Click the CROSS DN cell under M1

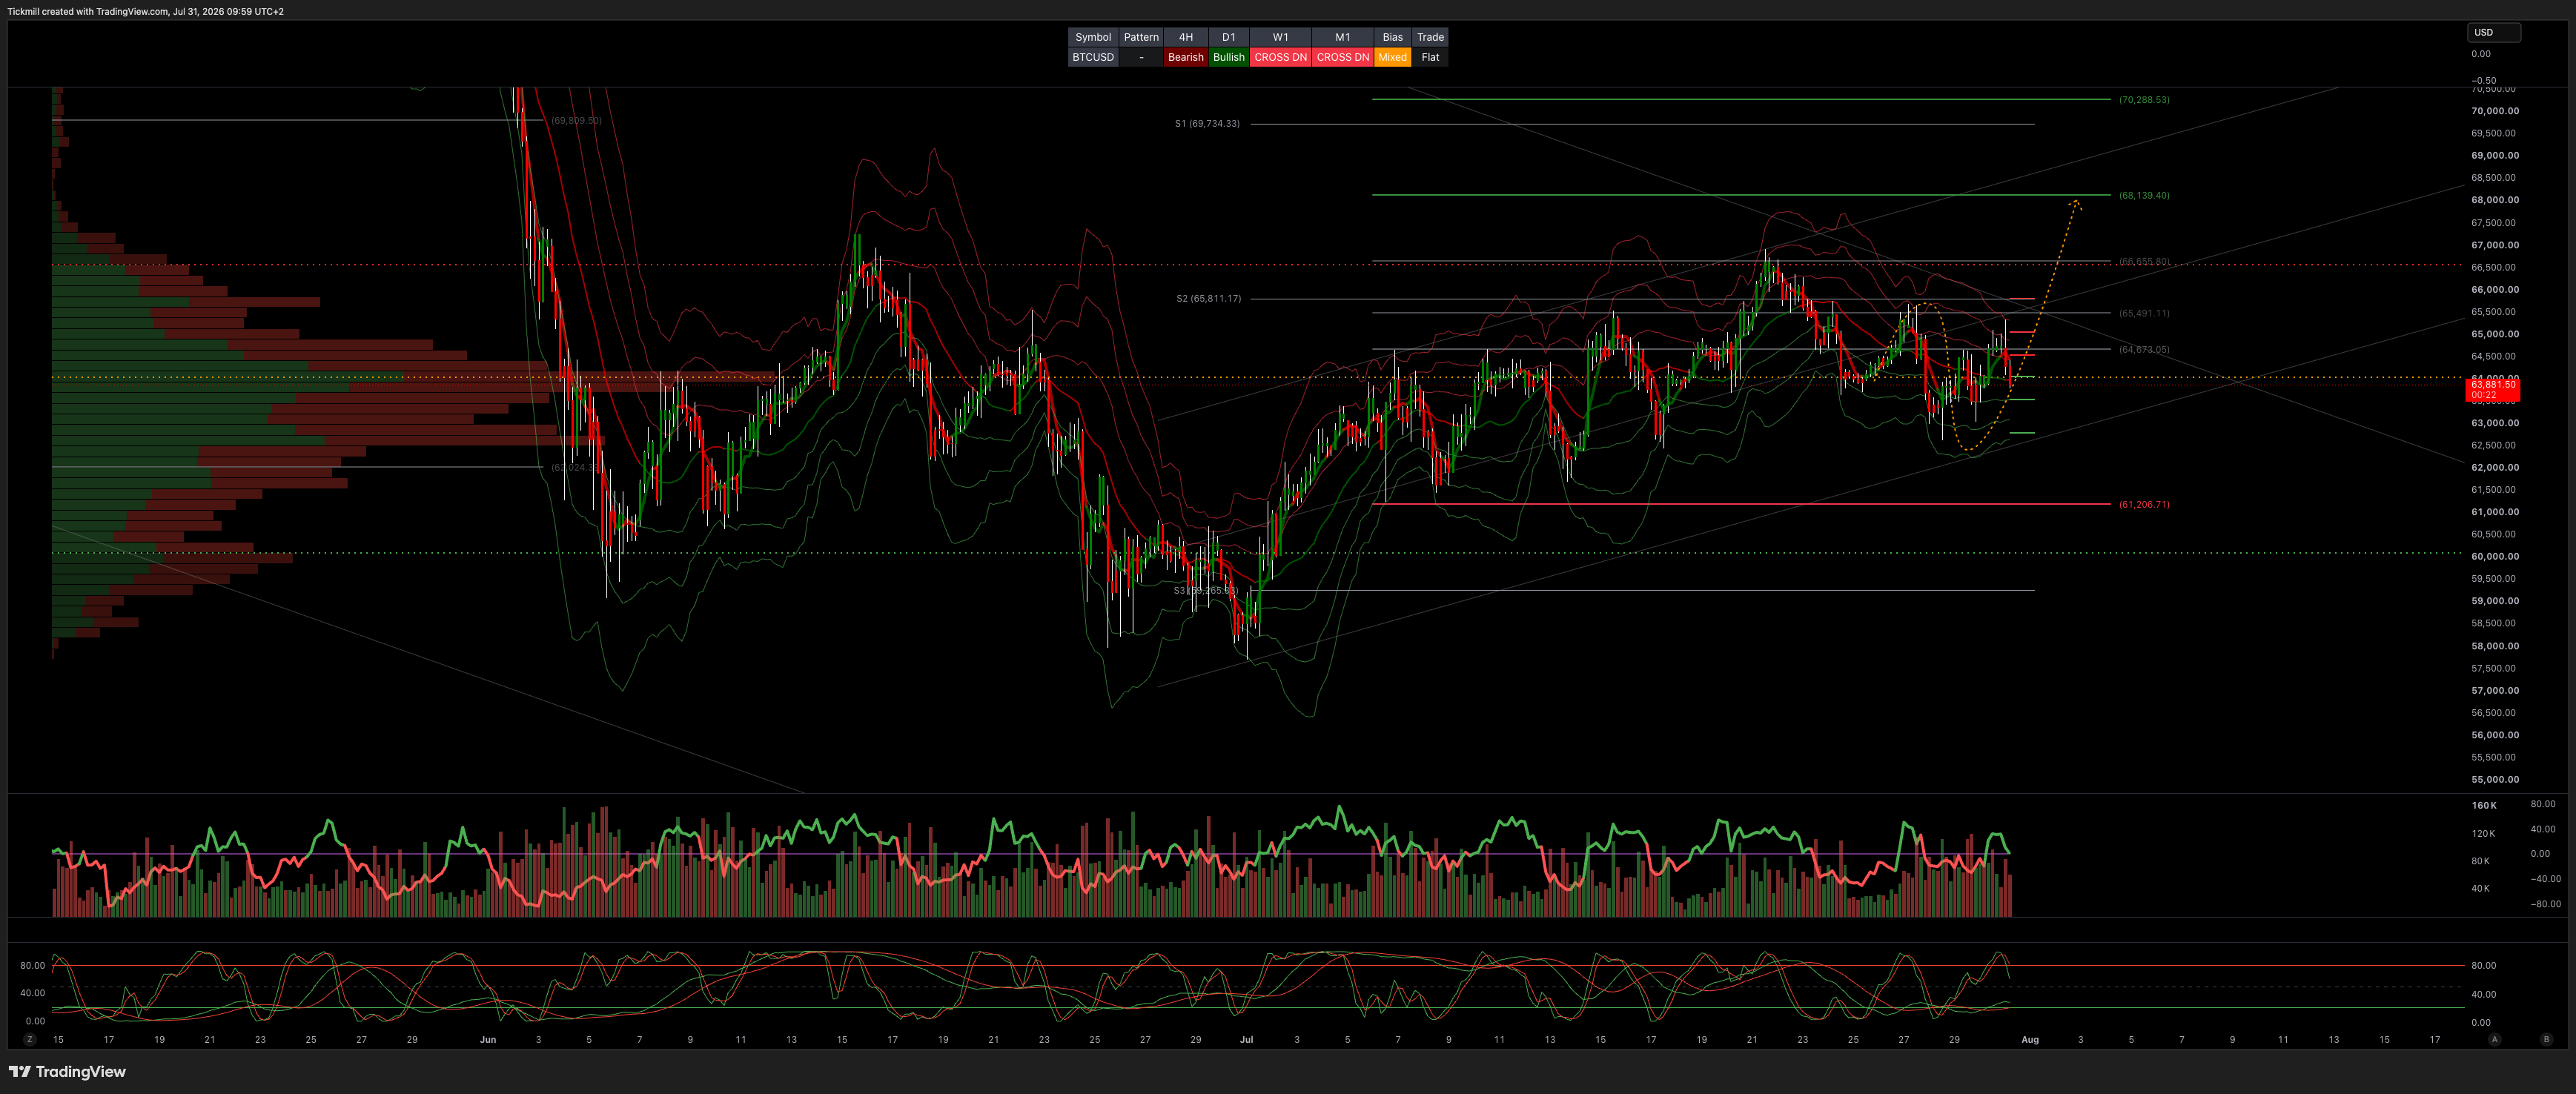[x=1343, y=57]
